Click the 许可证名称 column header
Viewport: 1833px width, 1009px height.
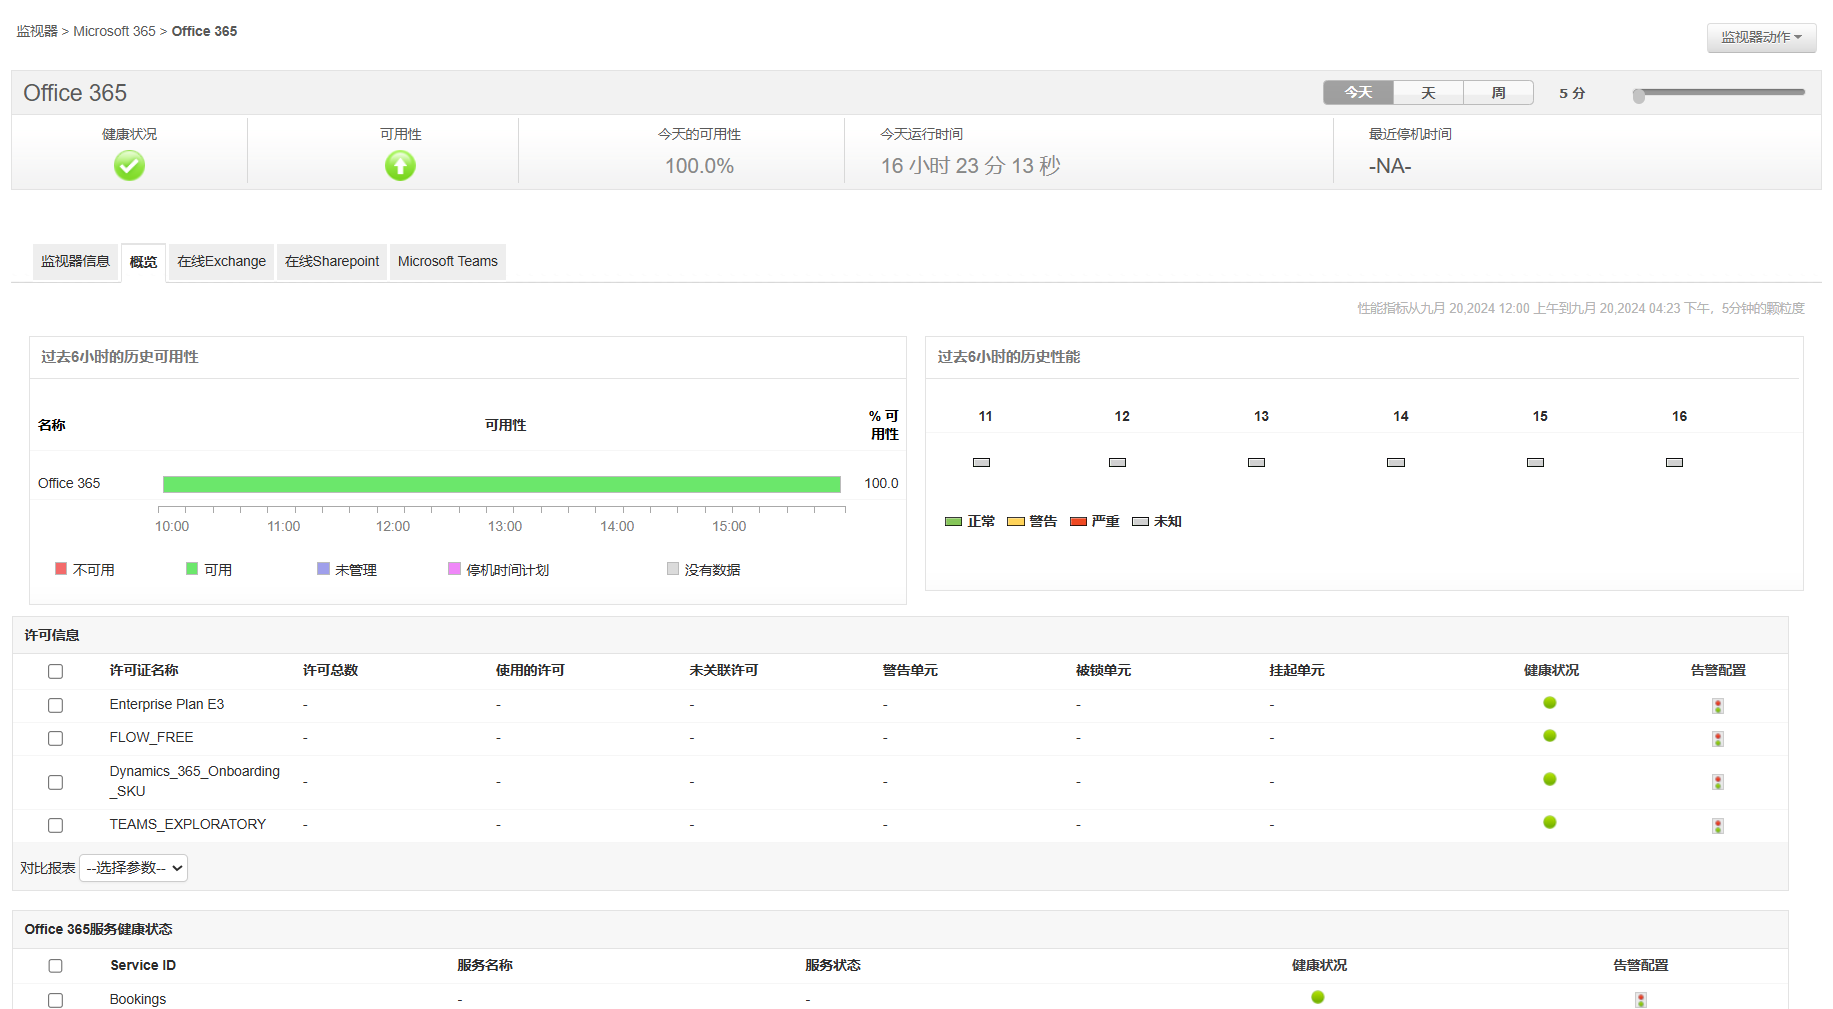144,670
